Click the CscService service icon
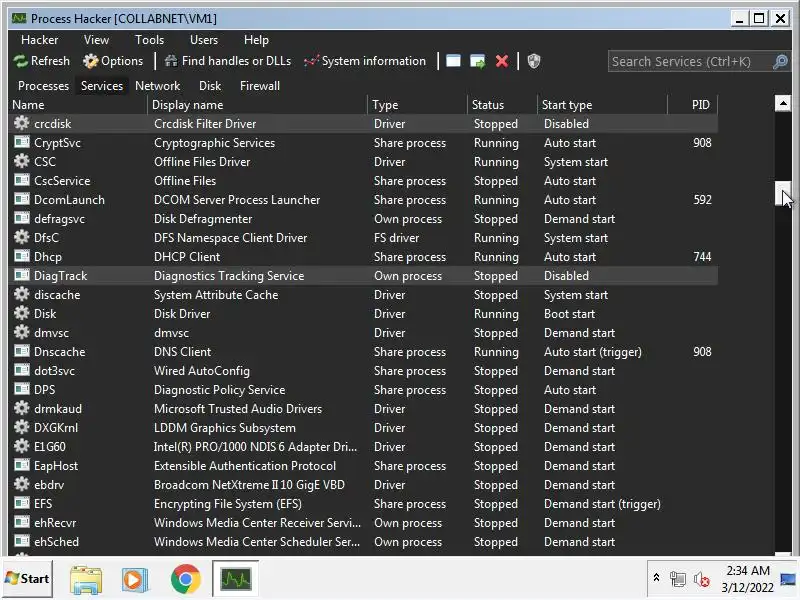Viewport: 800px width, 600px height. pyautogui.click(x=21, y=180)
